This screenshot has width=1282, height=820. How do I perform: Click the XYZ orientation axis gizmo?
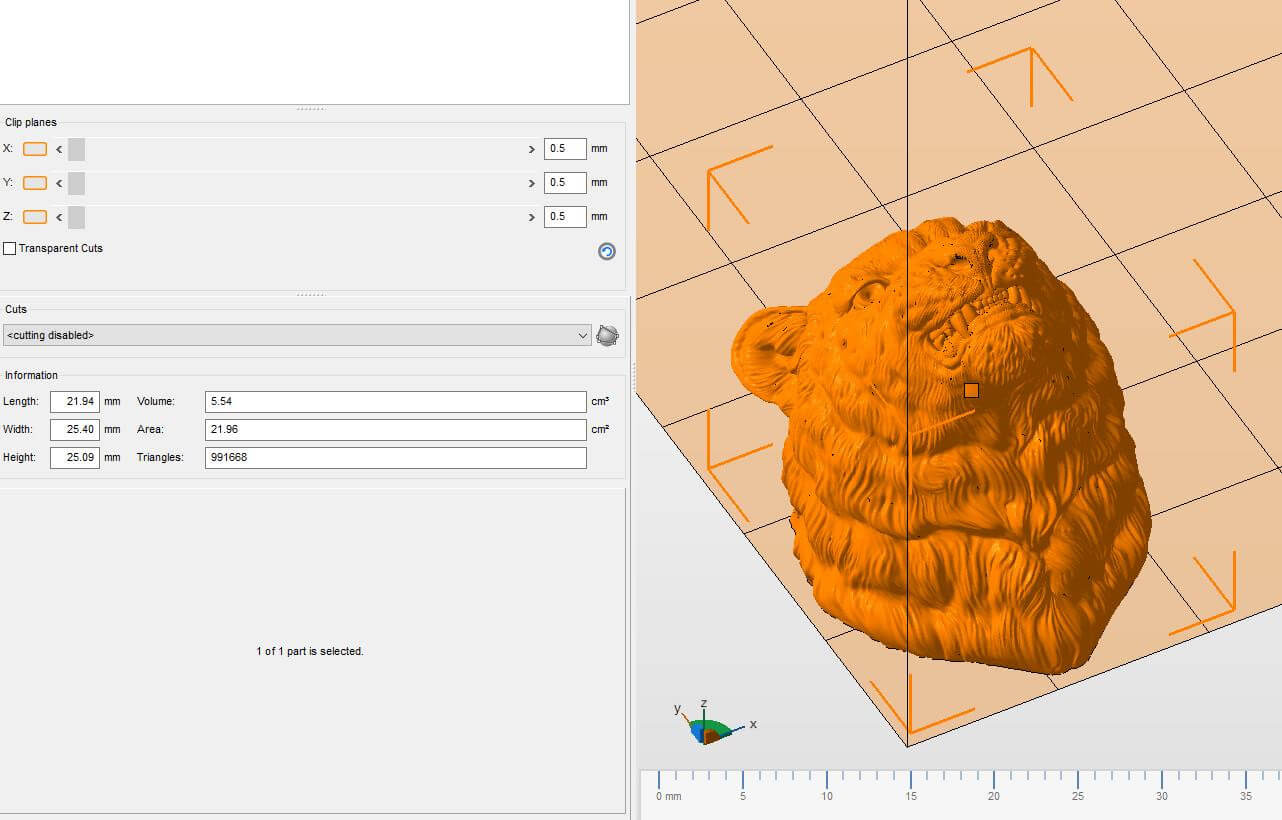tap(711, 727)
